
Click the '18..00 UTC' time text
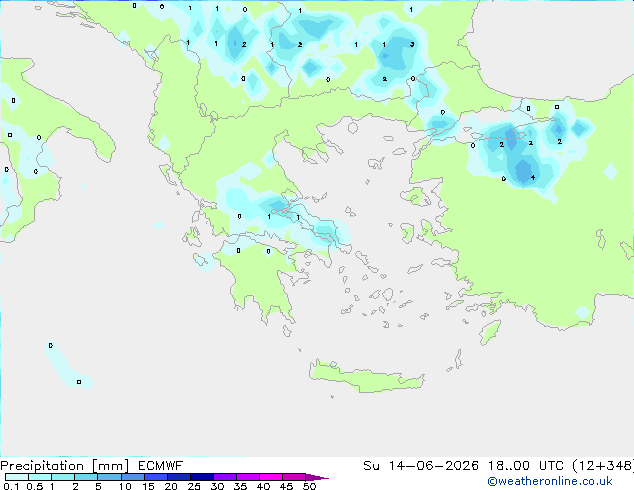tap(526, 466)
